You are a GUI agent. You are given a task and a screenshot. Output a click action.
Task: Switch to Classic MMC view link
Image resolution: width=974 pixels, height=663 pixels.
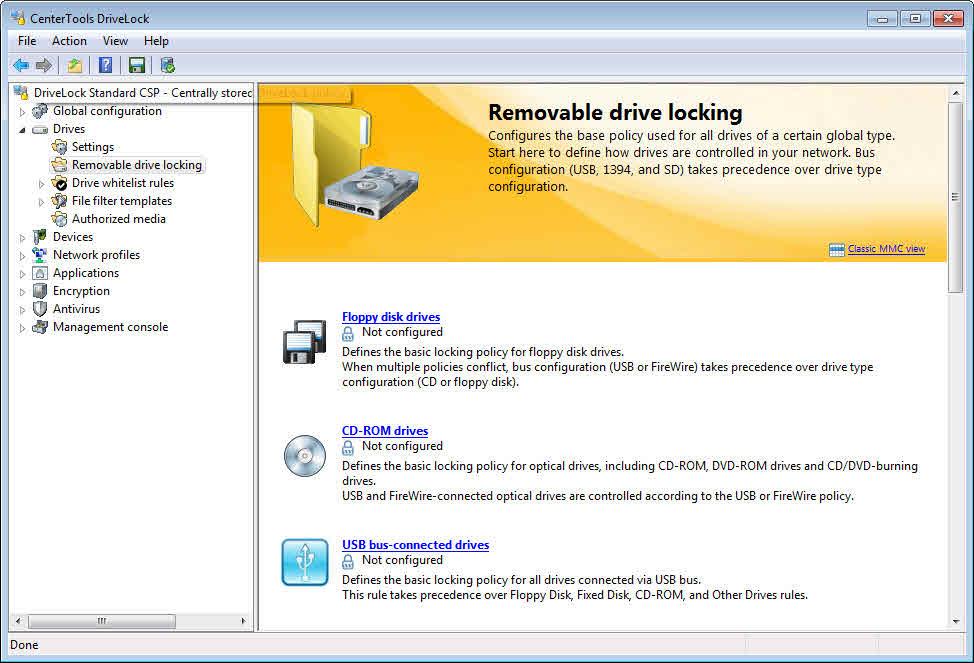[886, 249]
